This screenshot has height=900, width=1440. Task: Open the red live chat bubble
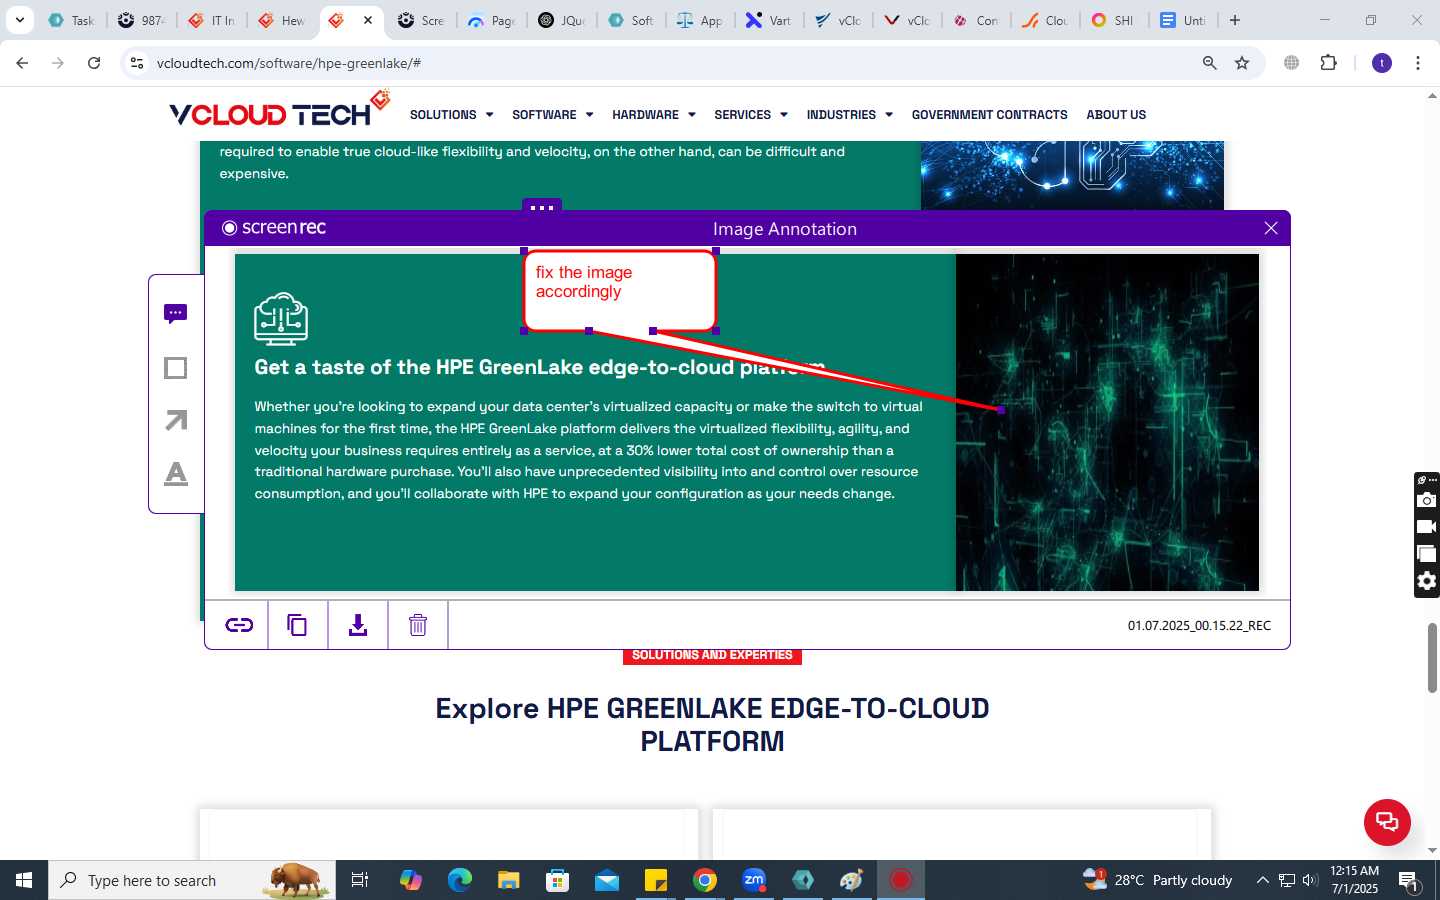click(1387, 822)
